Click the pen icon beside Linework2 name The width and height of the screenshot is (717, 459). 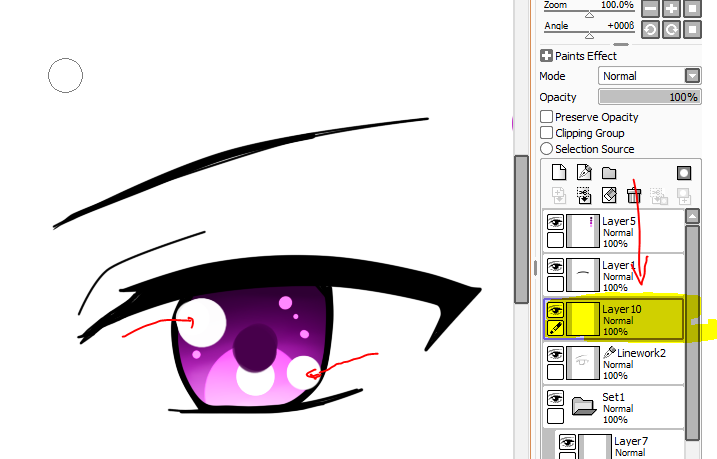pos(609,352)
